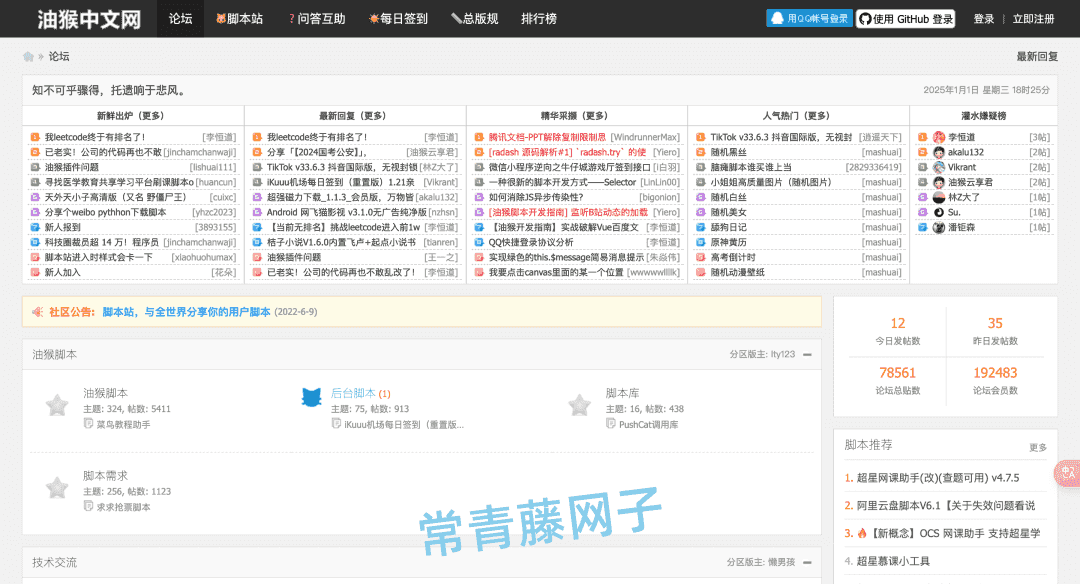Open 最新回复 link at top right
Screen dimensions: 1080x584
pos(1037,56)
